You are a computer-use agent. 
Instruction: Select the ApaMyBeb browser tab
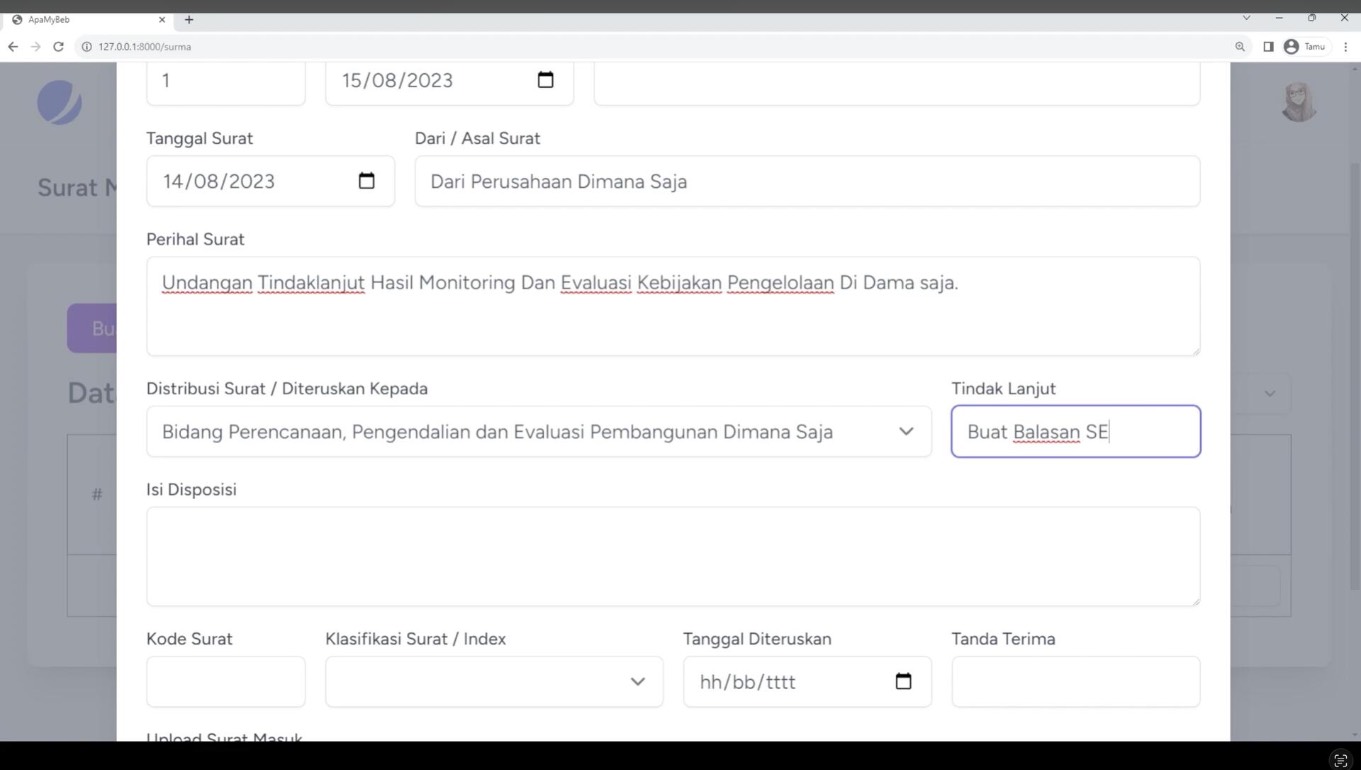coord(88,20)
